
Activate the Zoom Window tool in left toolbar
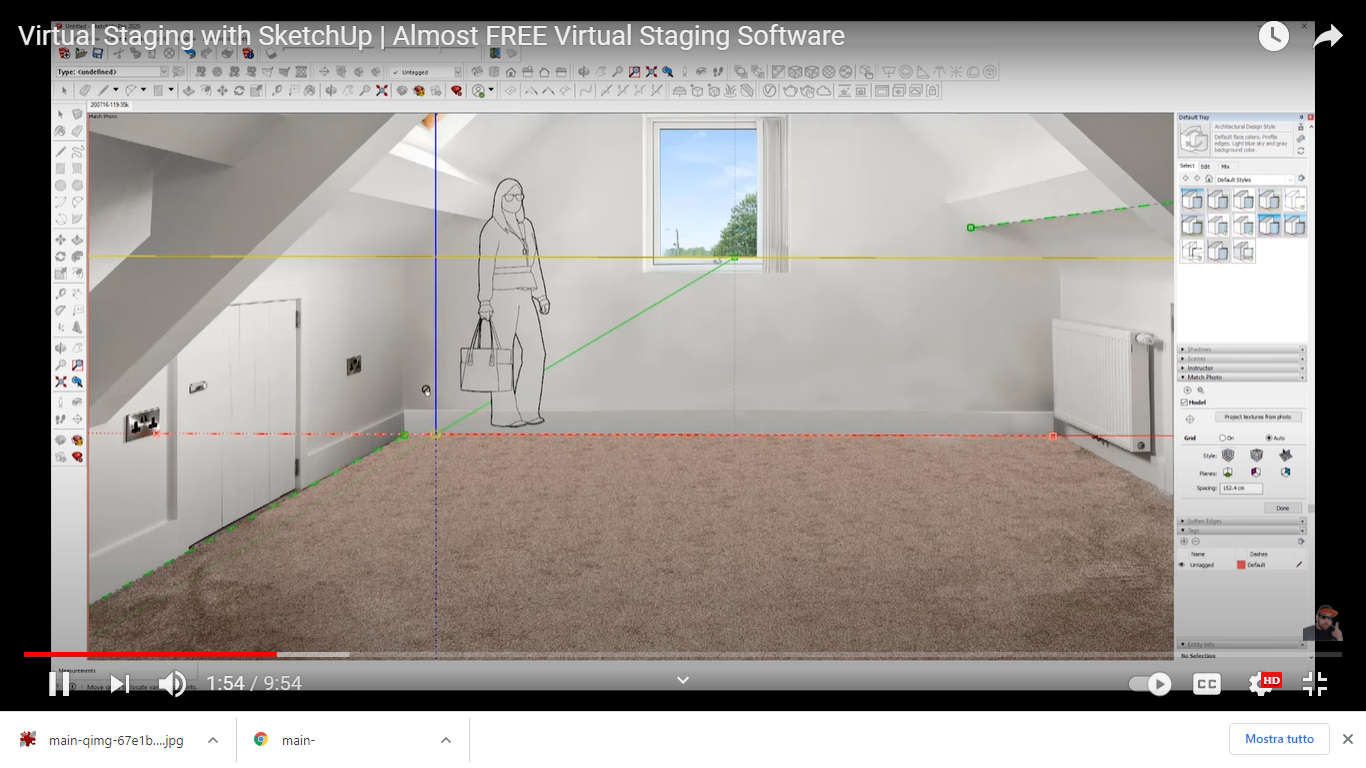pyautogui.click(x=77, y=365)
